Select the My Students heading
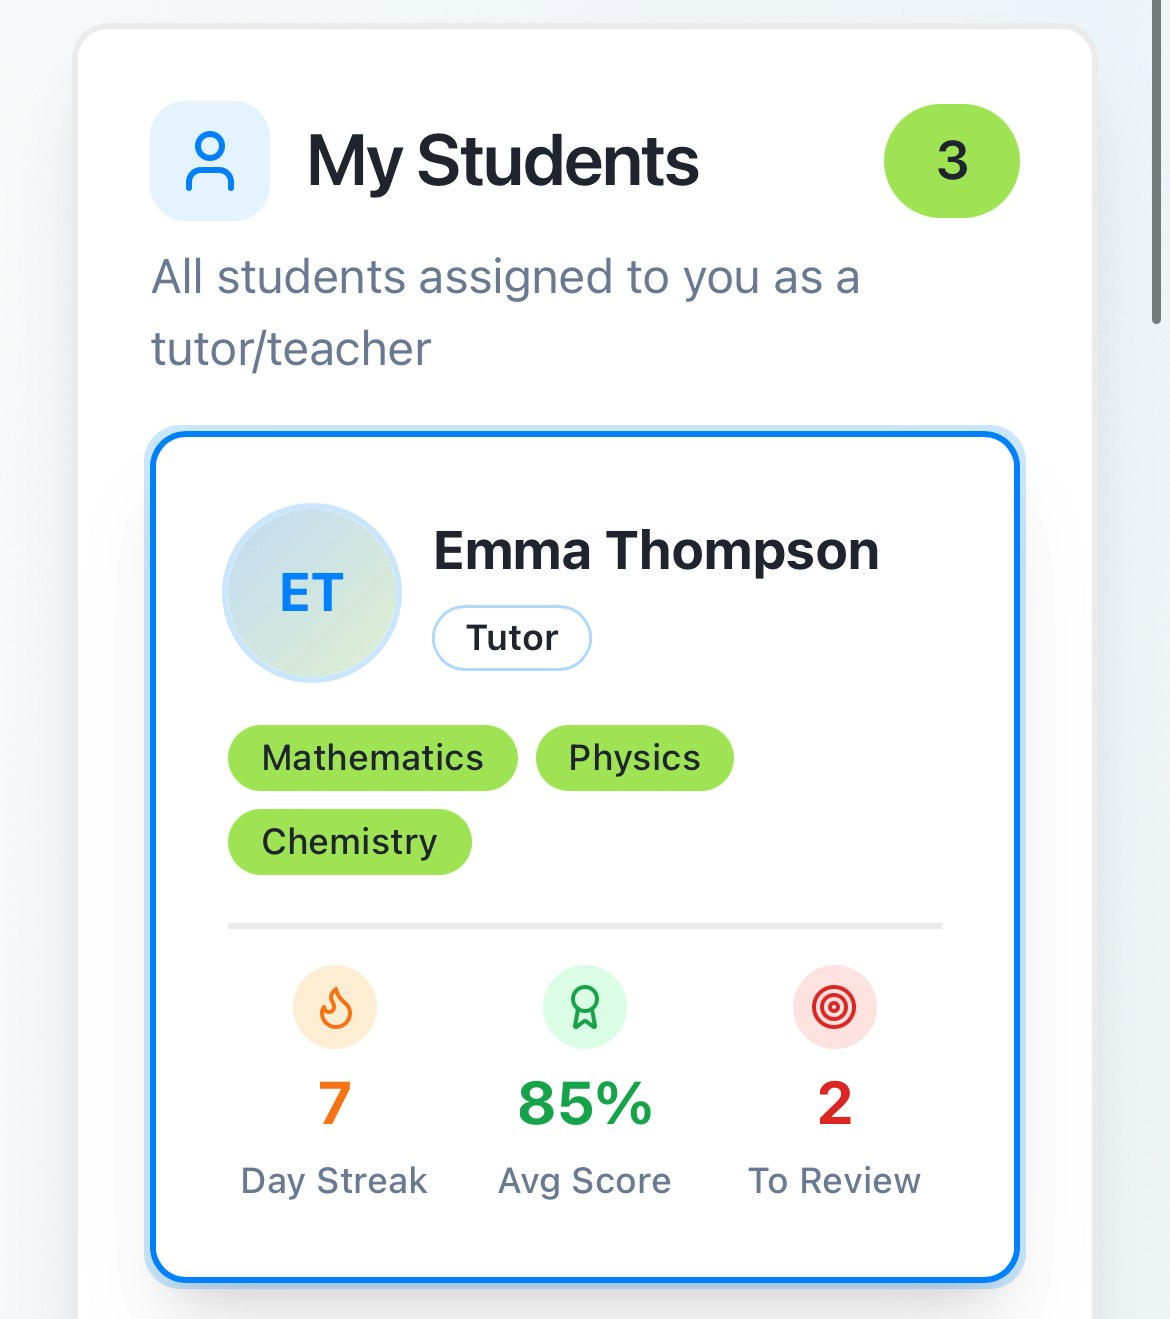 (x=502, y=160)
